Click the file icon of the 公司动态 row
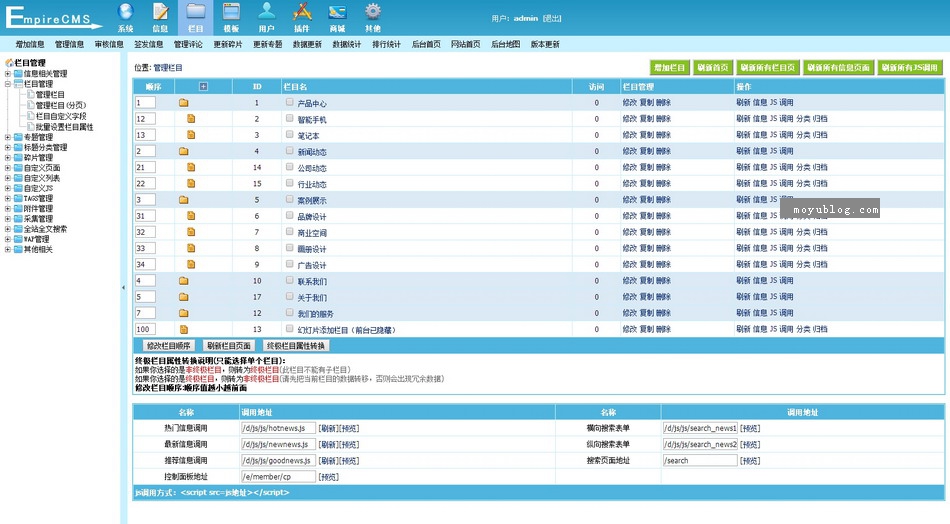Image resolution: width=950 pixels, height=524 pixels. (x=191, y=167)
